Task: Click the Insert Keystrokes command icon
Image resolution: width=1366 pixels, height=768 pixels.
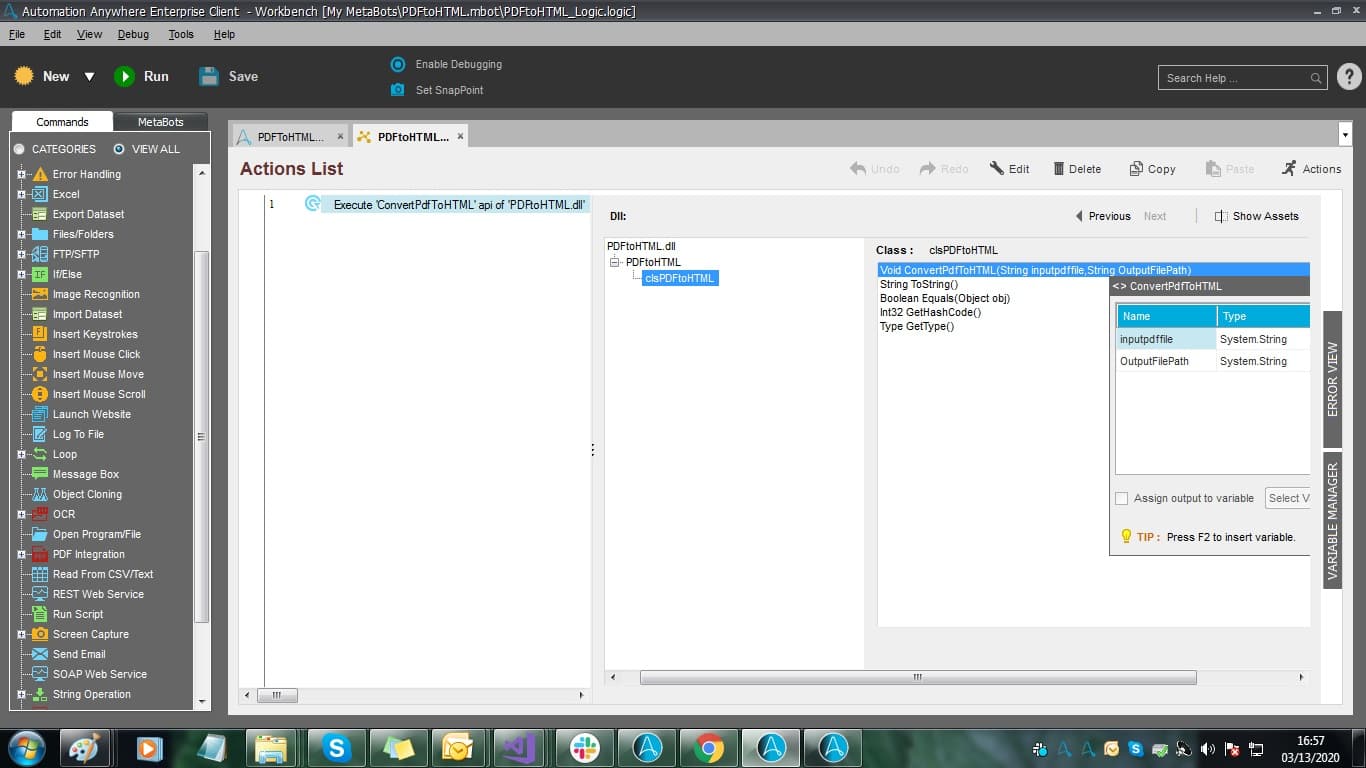Action: (x=40, y=334)
